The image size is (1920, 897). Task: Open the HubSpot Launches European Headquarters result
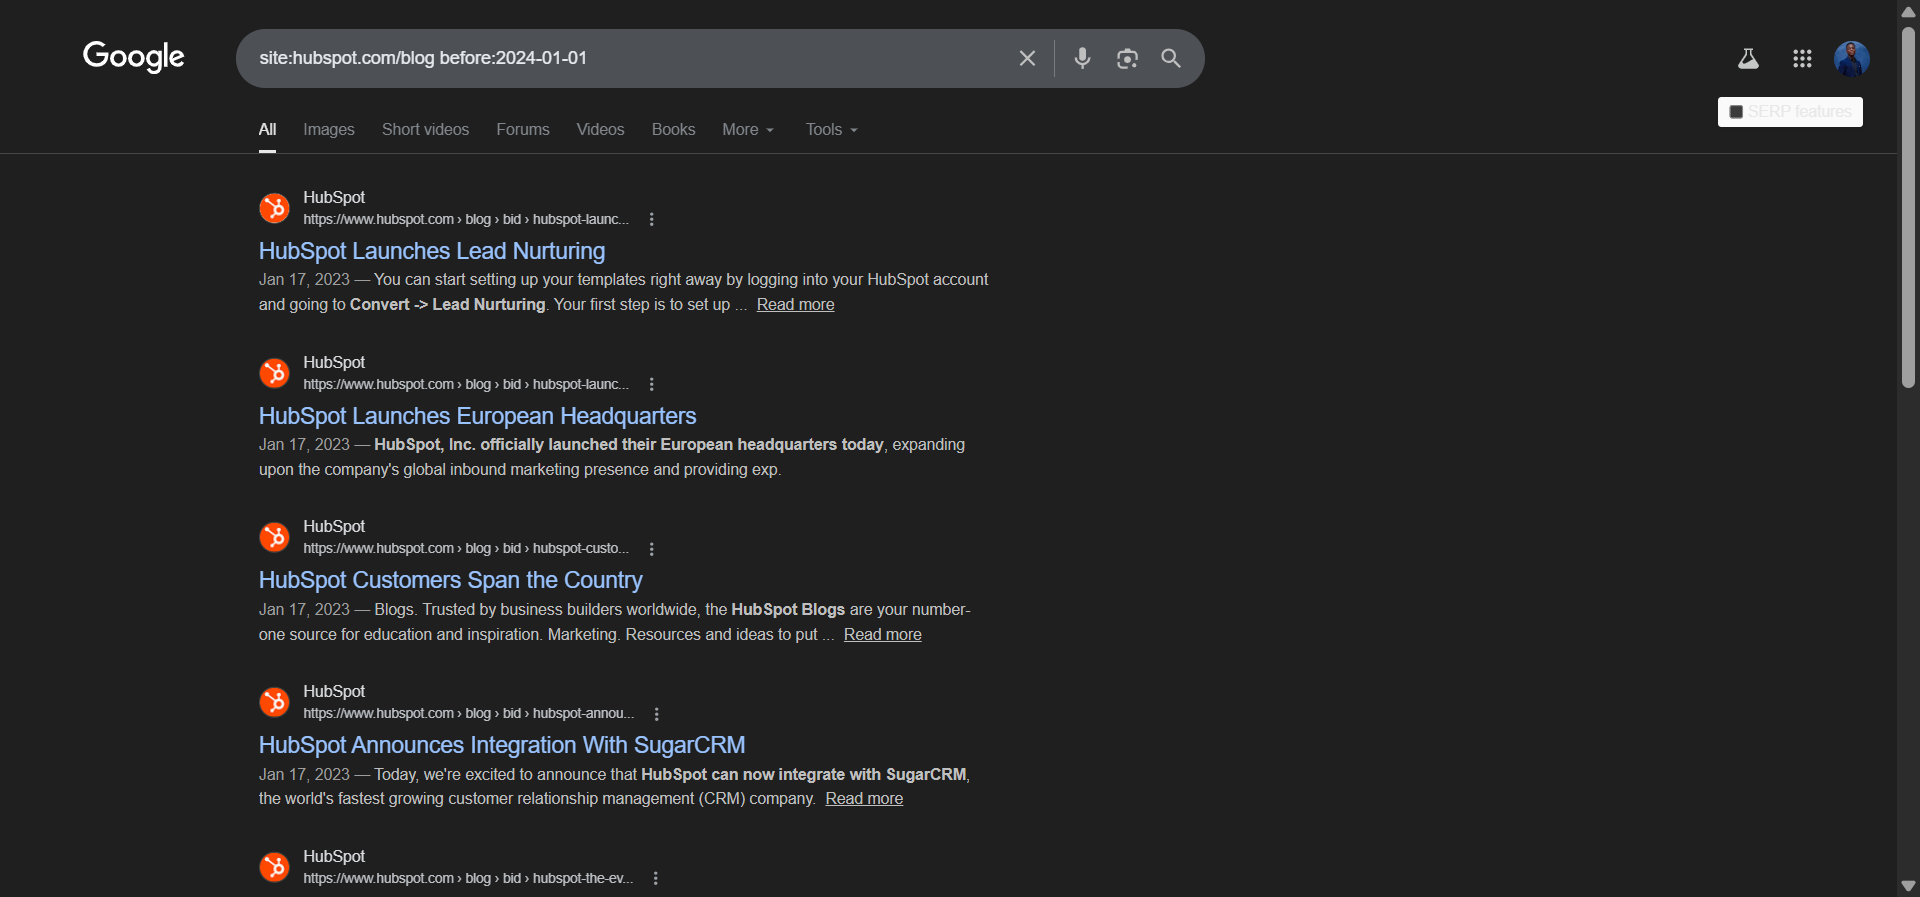click(477, 416)
